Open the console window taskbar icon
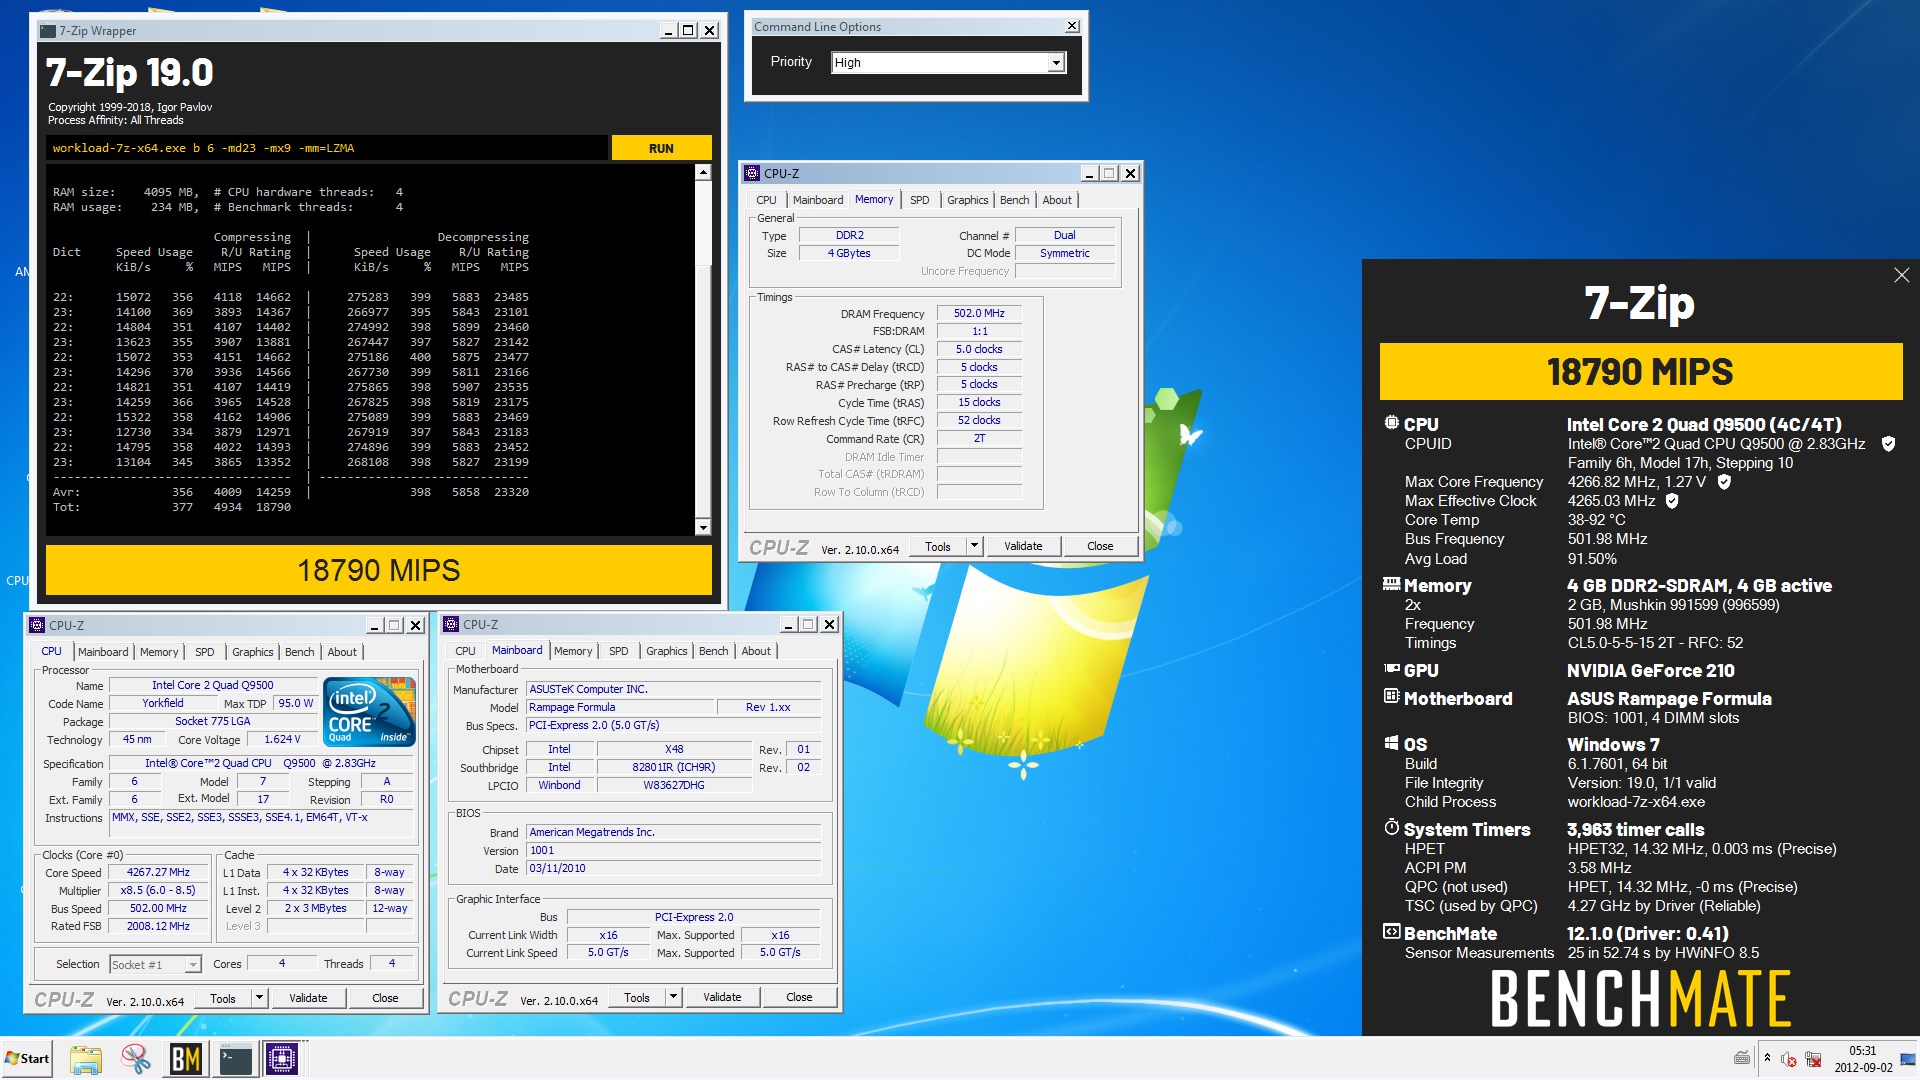The height and width of the screenshot is (1080, 1920). point(236,1059)
